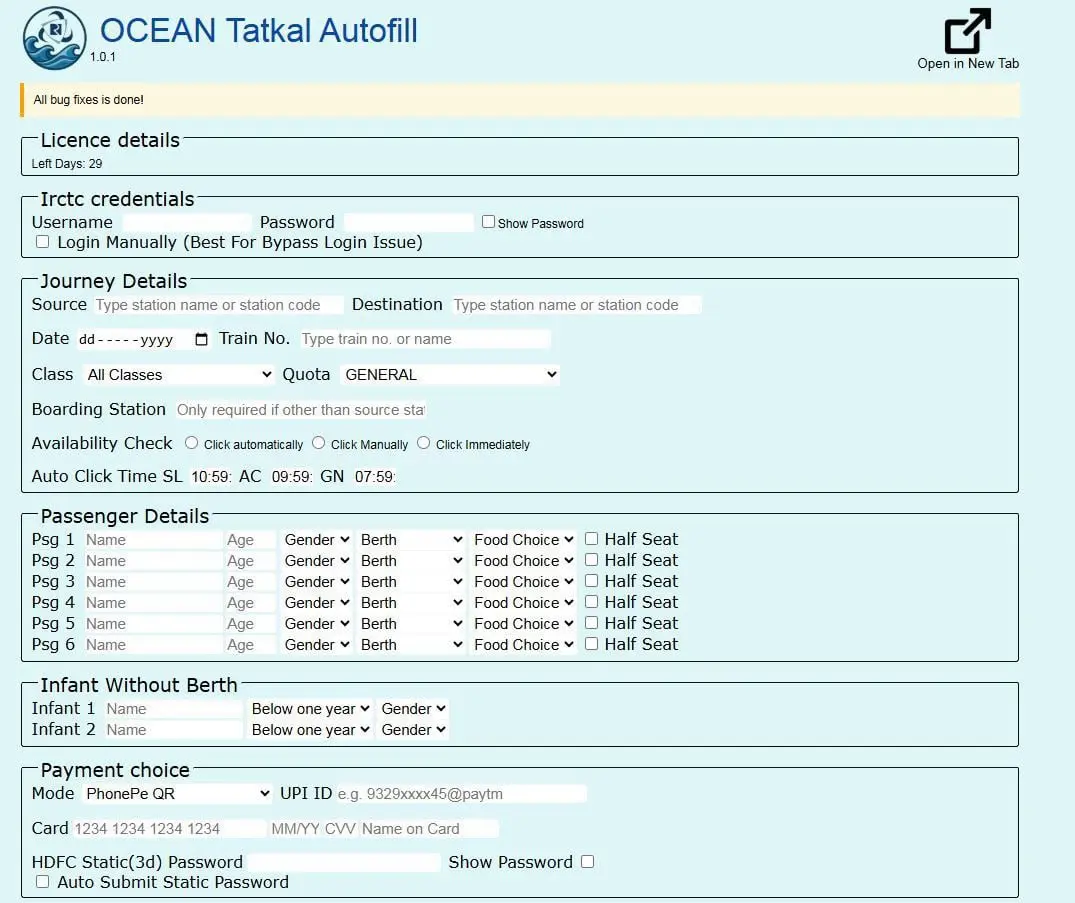
Task: Open Gender dropdown for Psg 1
Action: click(x=316, y=540)
